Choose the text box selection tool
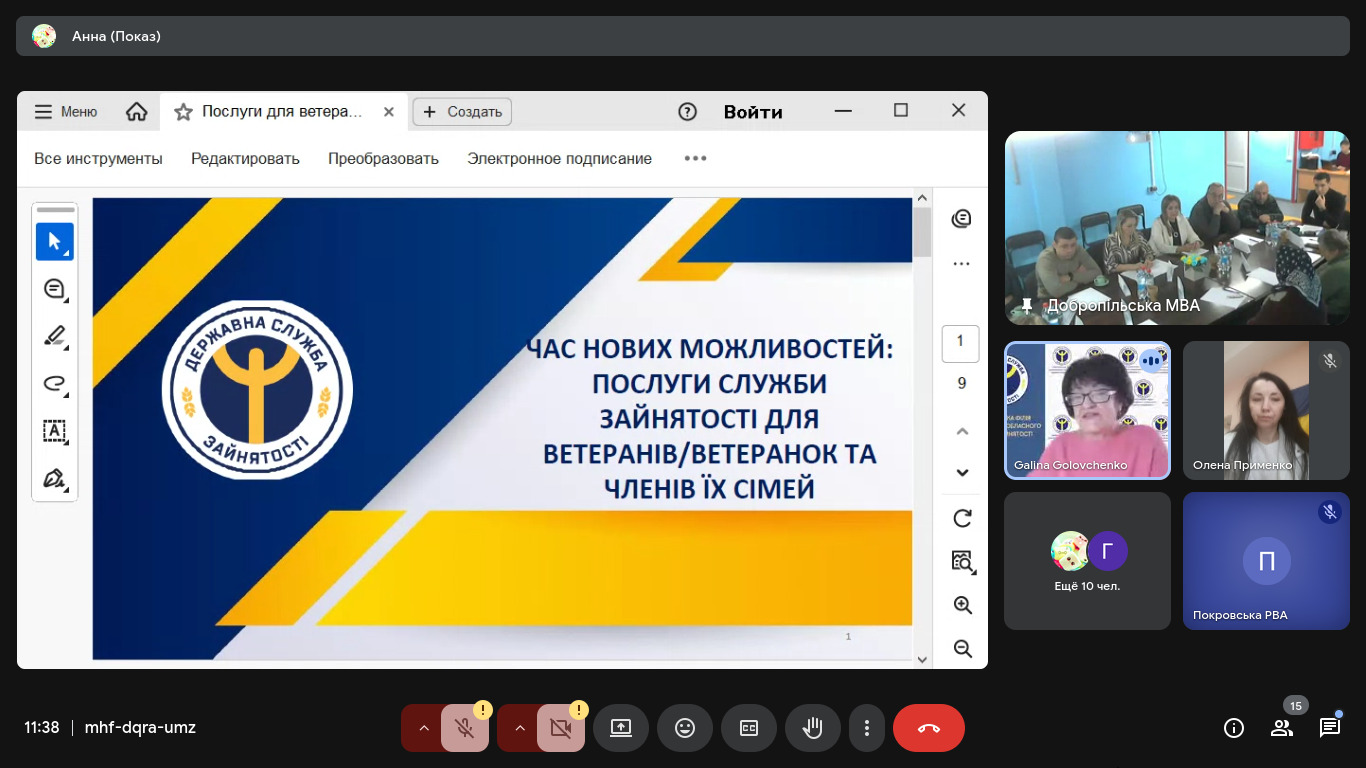This screenshot has width=1366, height=768. click(x=55, y=431)
